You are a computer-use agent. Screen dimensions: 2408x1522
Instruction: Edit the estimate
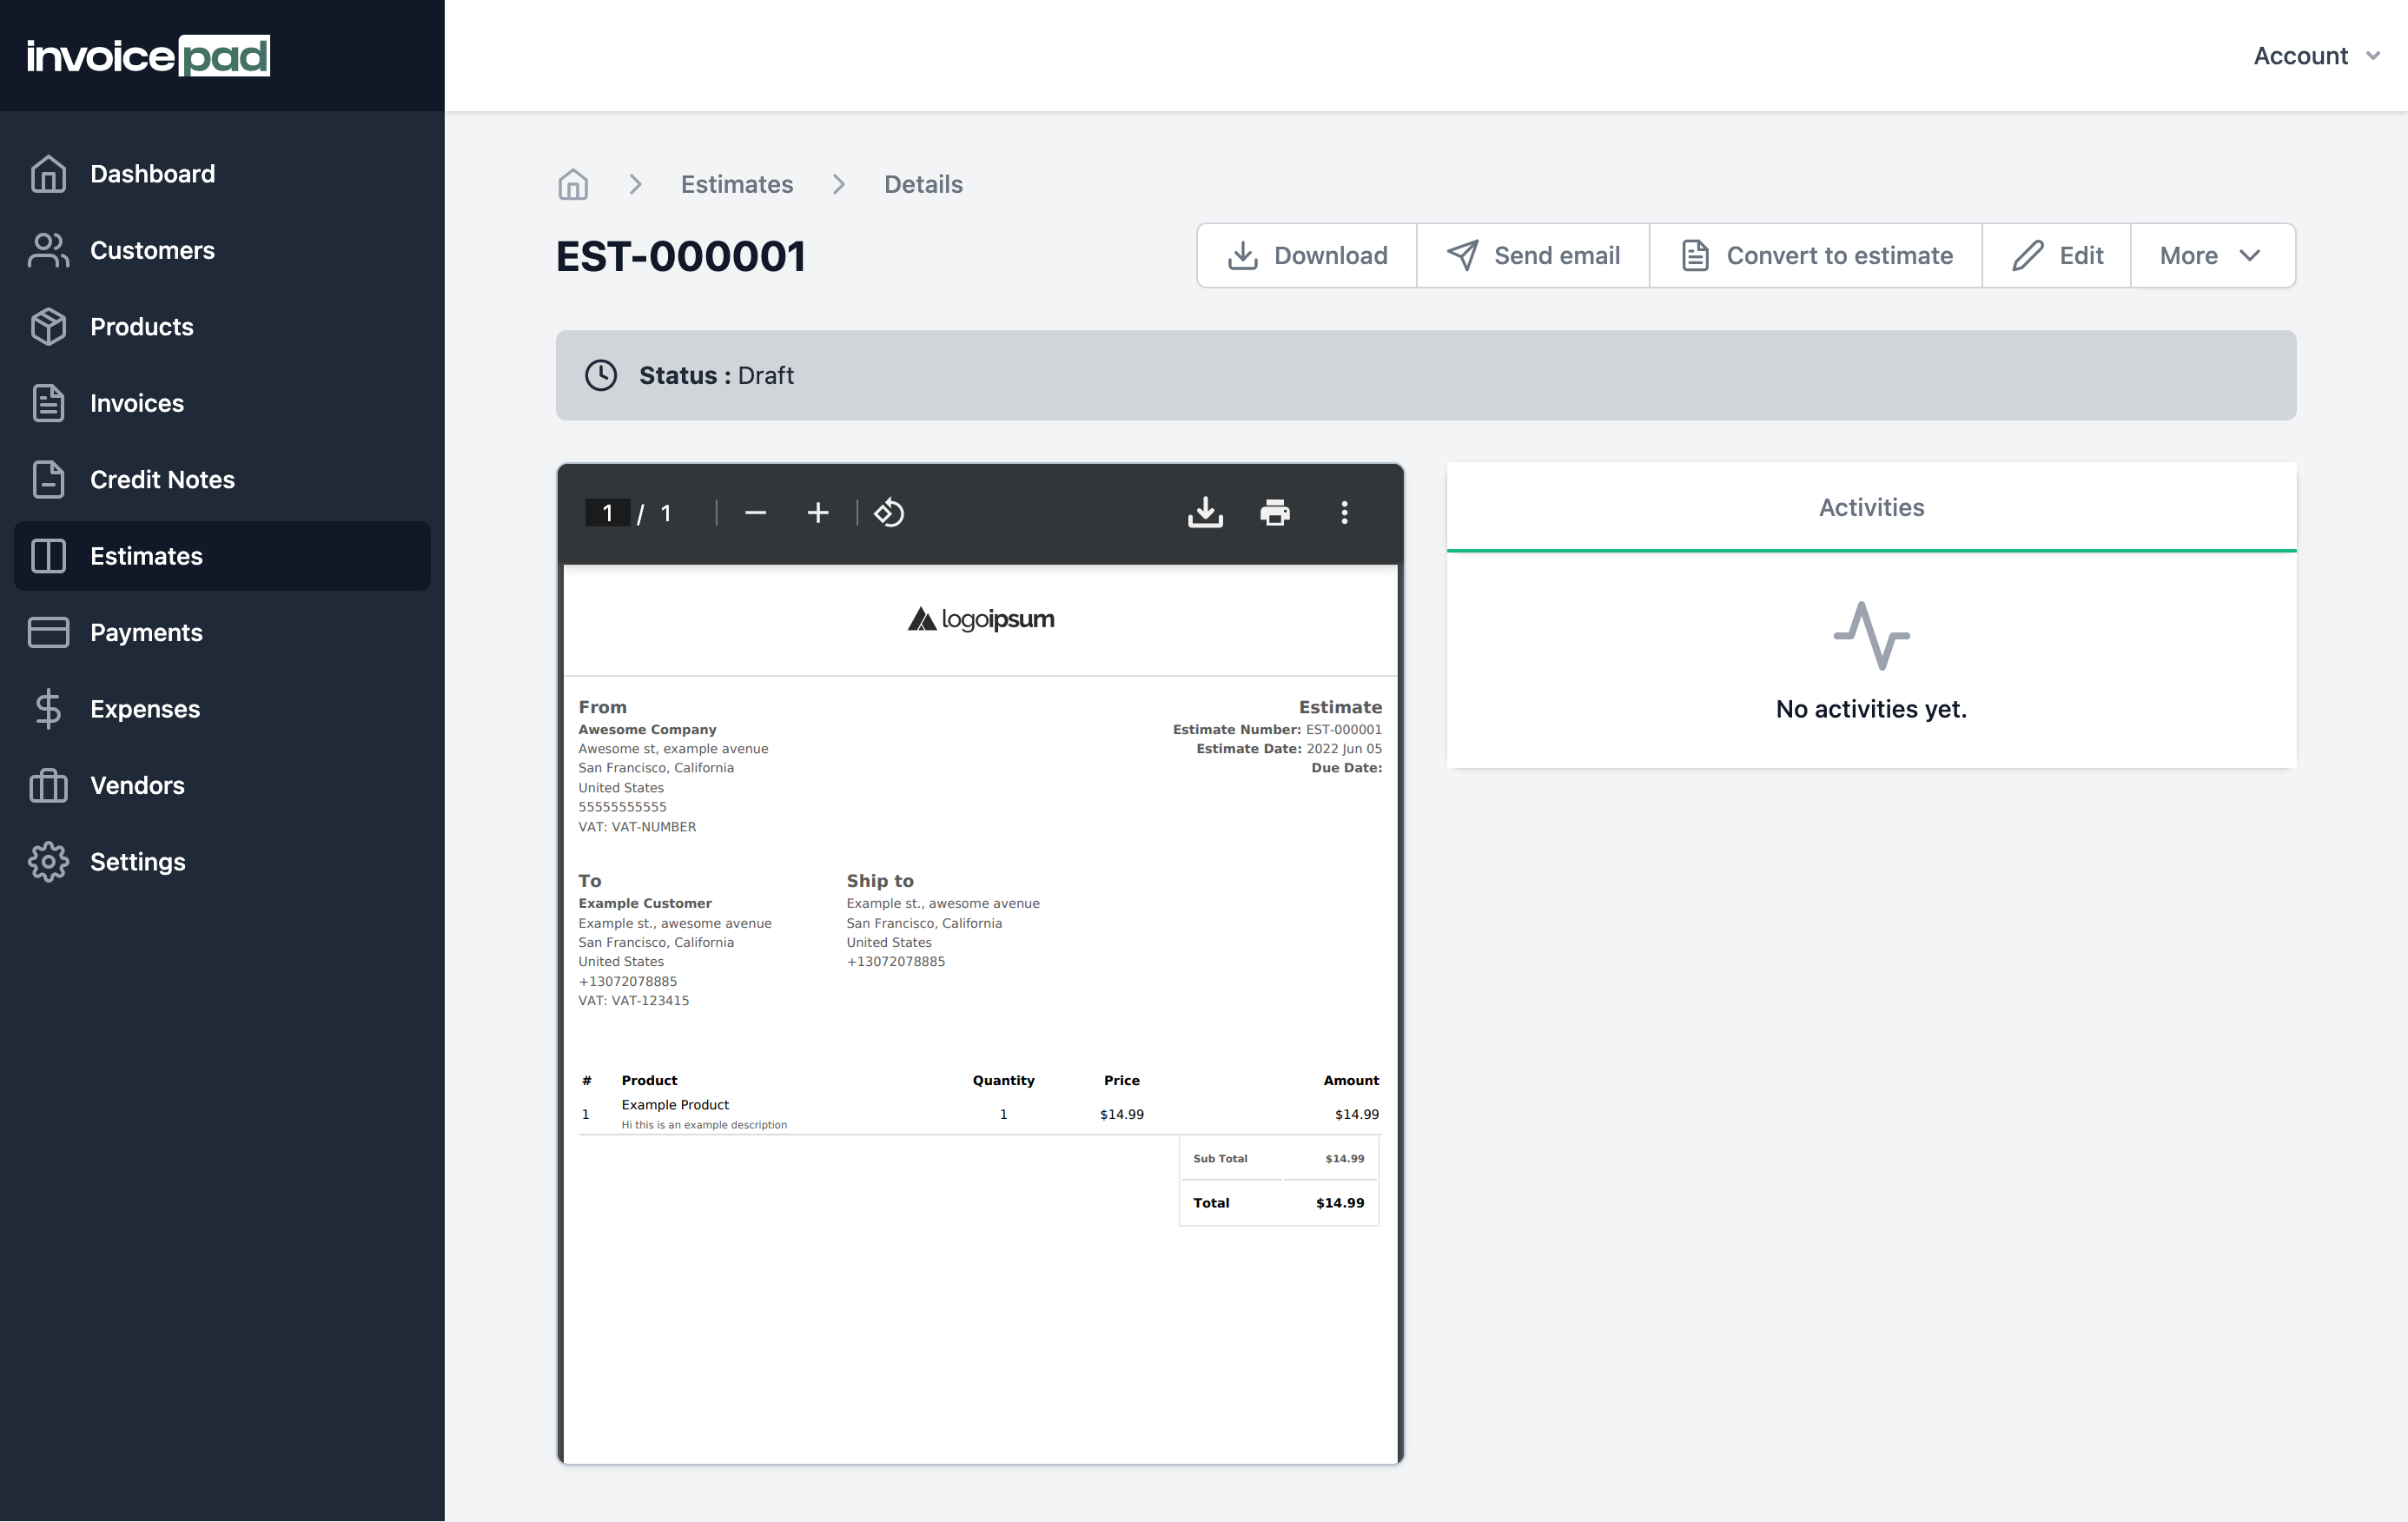[x=2057, y=256]
